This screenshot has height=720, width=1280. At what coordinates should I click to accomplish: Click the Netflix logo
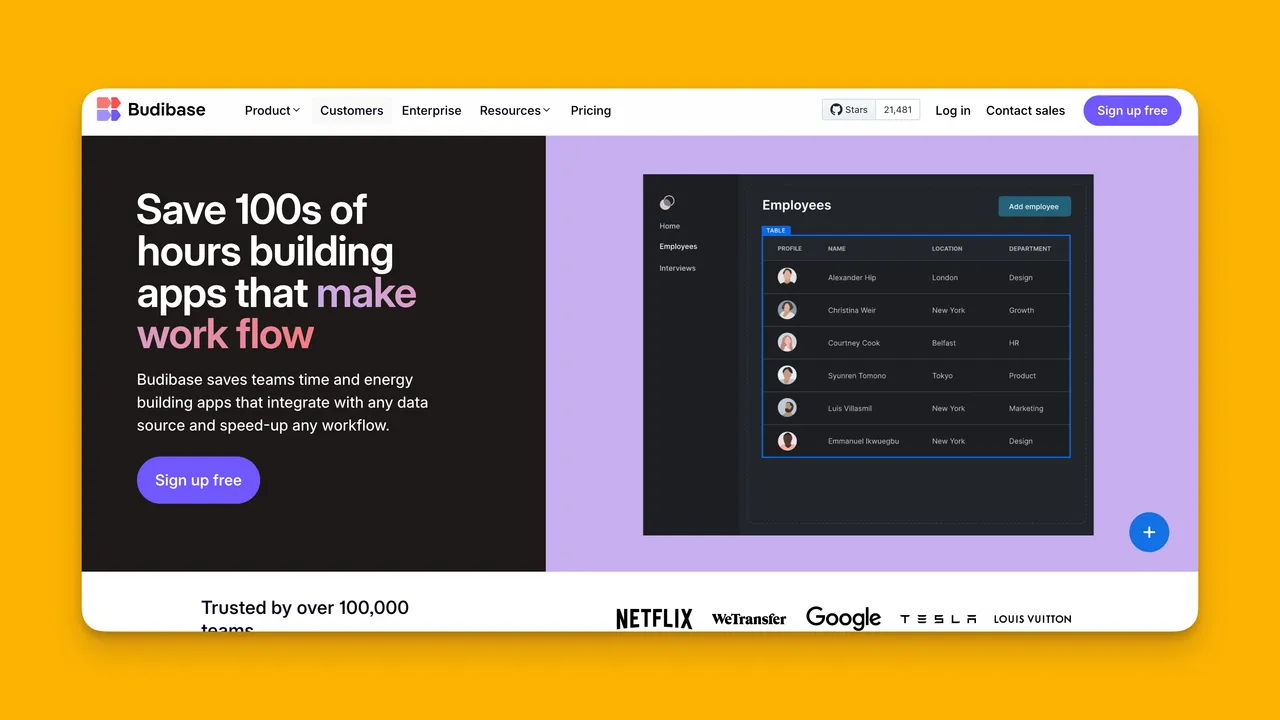pyautogui.click(x=654, y=619)
